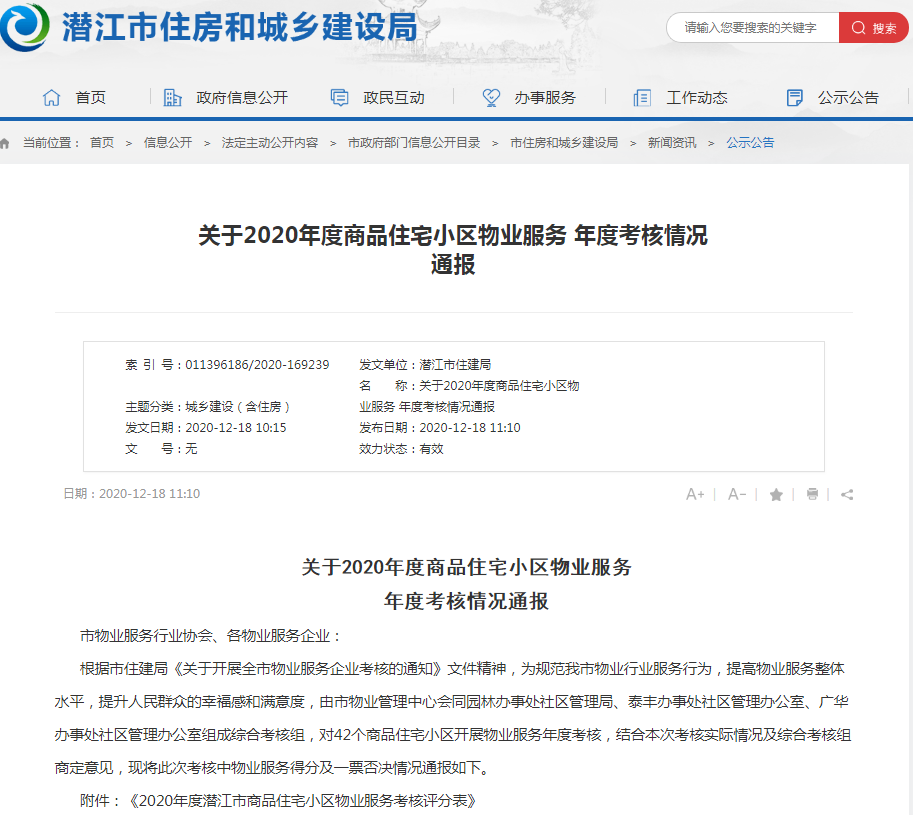The height and width of the screenshot is (815, 913).
Task: Toggle the favorite star on this announcement
Action: coord(776,494)
